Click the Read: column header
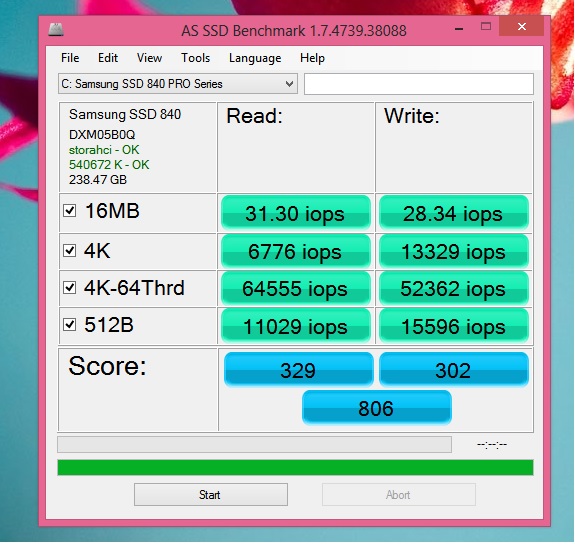This screenshot has height=546, width=575. point(254,116)
